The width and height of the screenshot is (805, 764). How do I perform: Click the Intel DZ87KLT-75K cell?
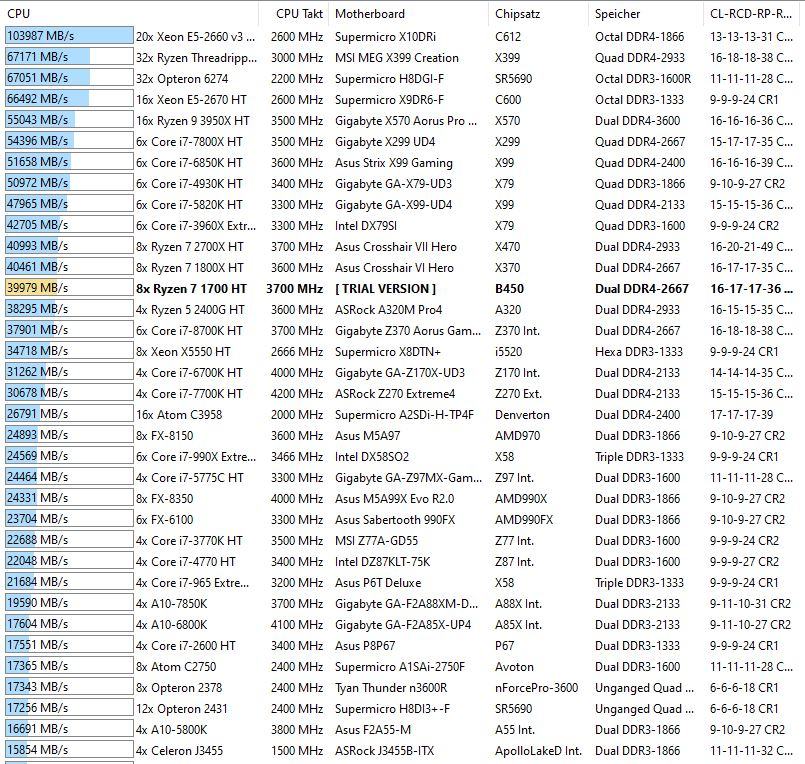382,563
